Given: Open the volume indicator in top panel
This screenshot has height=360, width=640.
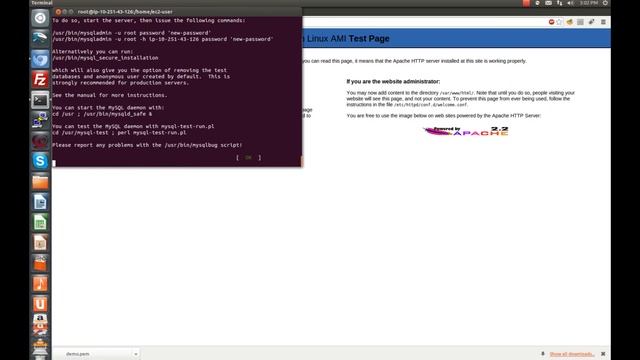Looking at the screenshot, I should click(571, 3).
